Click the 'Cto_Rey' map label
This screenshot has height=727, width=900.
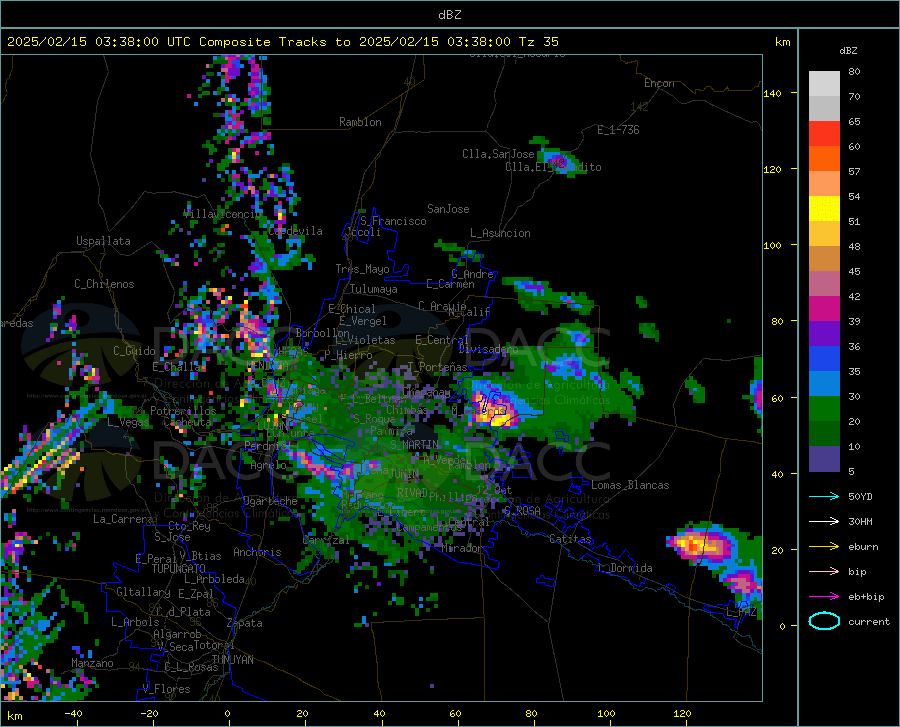[189, 526]
